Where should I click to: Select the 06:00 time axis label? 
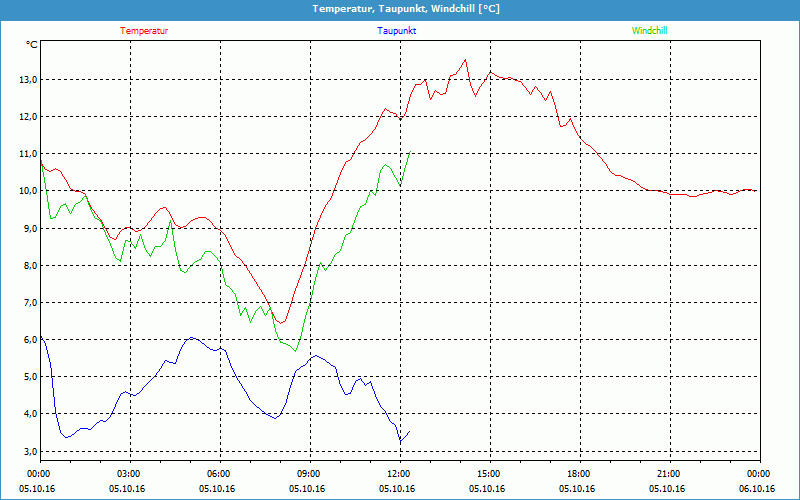coord(219,474)
